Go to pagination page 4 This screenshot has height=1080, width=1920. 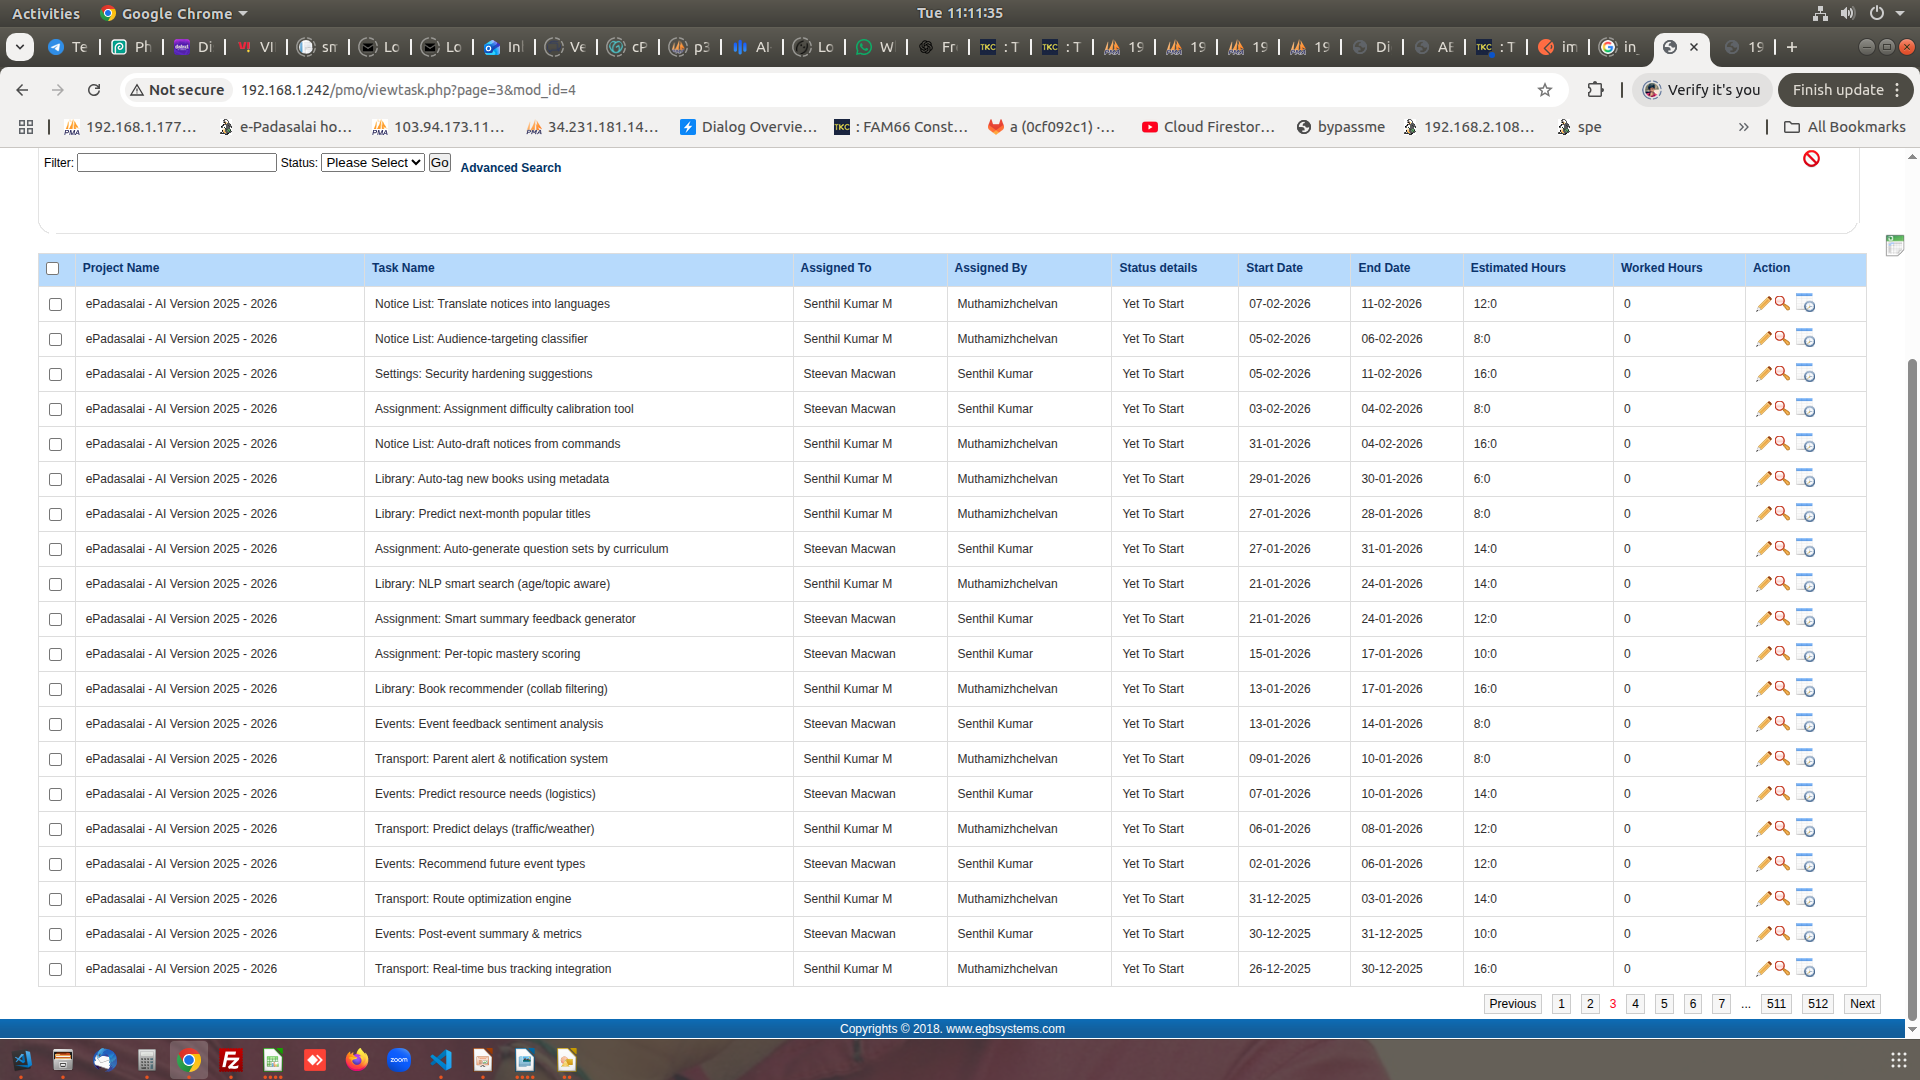pos(1635,1004)
